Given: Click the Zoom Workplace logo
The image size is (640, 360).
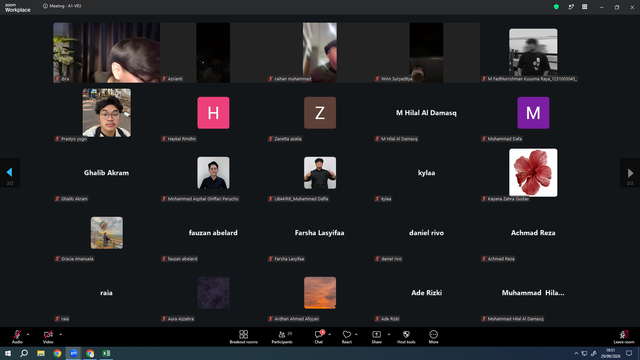Looking at the screenshot, I should tap(18, 7).
